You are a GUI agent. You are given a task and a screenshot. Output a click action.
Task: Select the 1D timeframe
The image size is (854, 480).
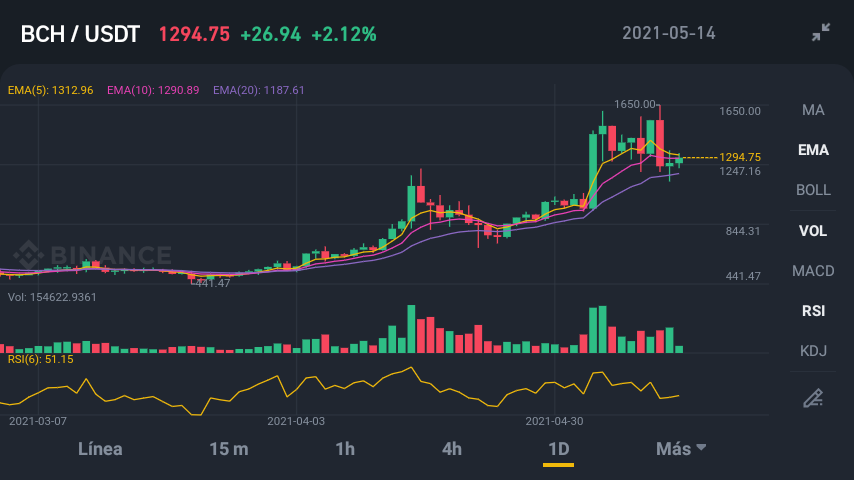coord(558,448)
